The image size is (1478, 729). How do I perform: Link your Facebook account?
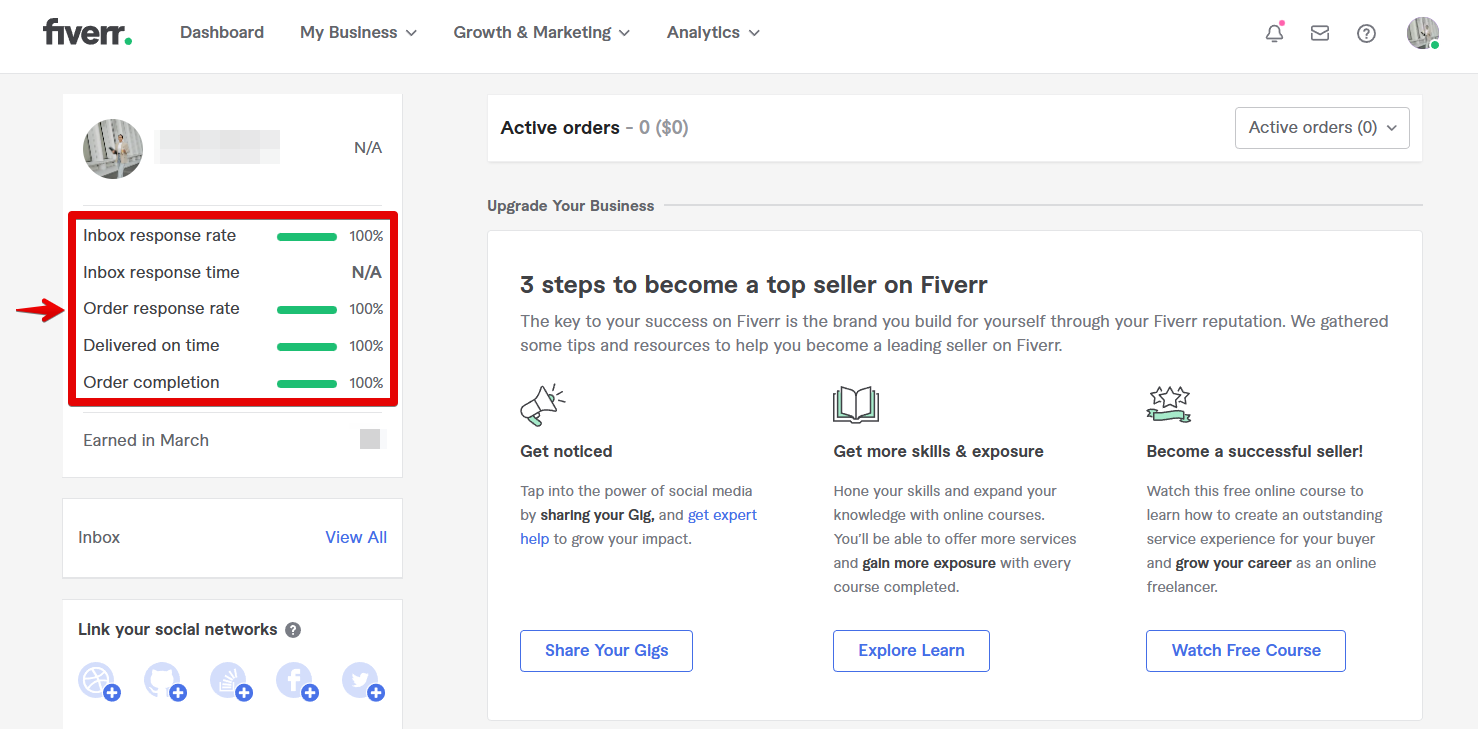click(x=295, y=681)
